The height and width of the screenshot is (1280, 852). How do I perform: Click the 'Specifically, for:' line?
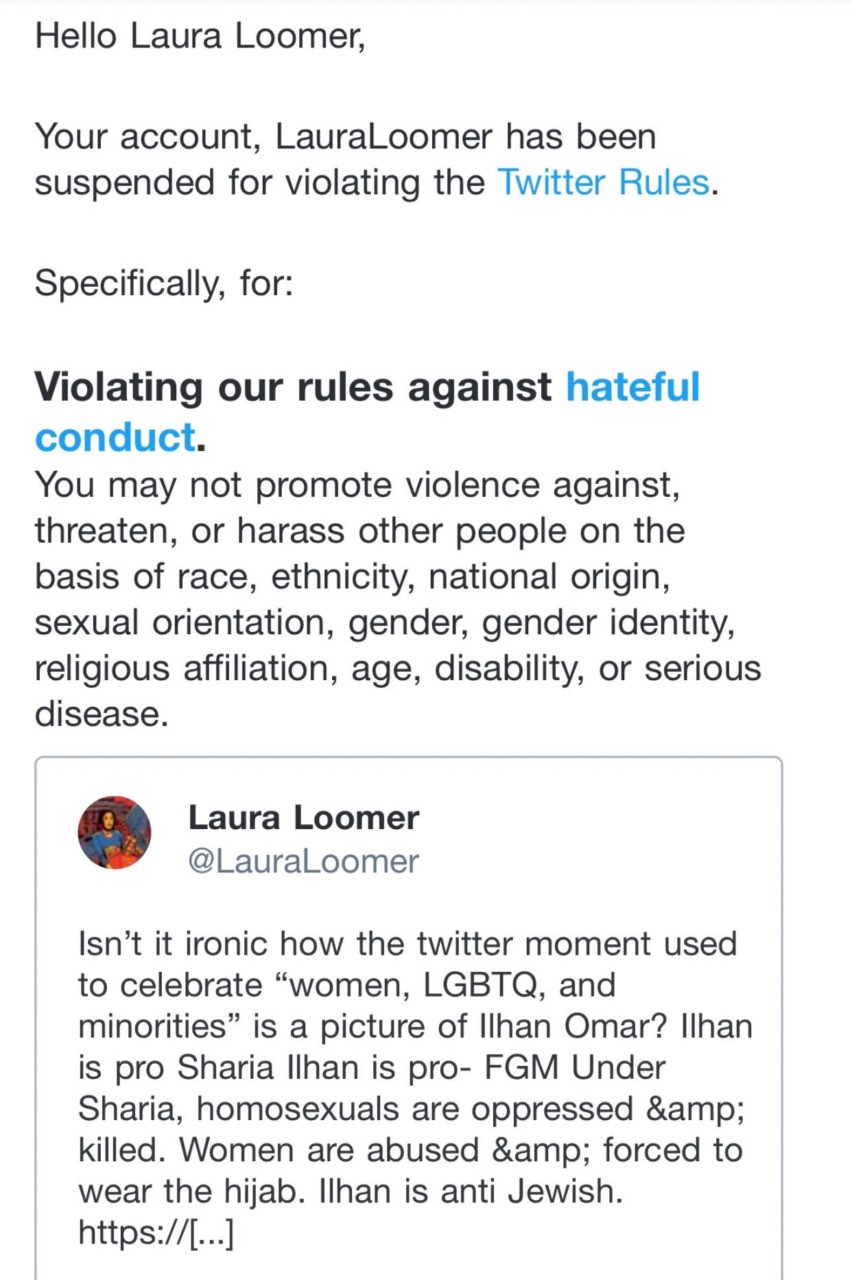click(164, 283)
